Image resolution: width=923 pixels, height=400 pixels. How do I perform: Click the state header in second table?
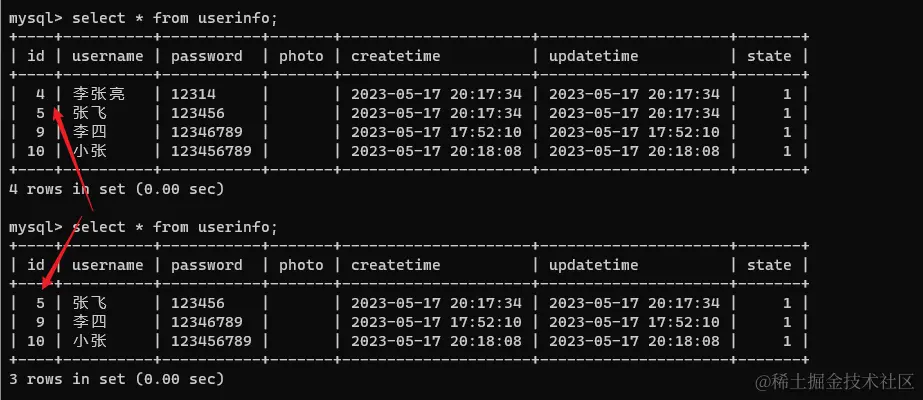(x=769, y=265)
